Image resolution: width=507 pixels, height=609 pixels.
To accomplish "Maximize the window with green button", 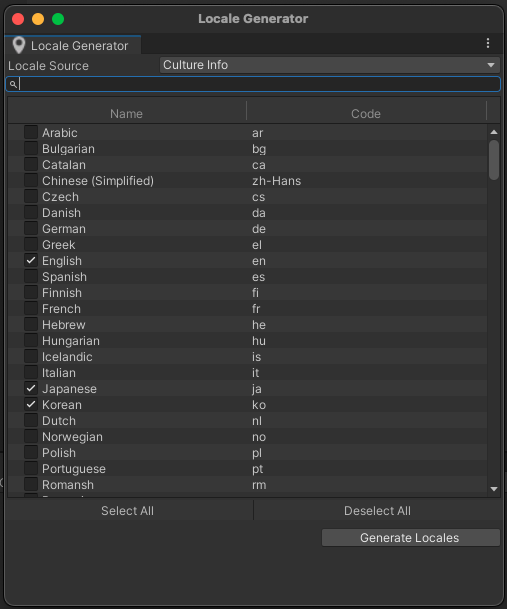I will 58,19.
